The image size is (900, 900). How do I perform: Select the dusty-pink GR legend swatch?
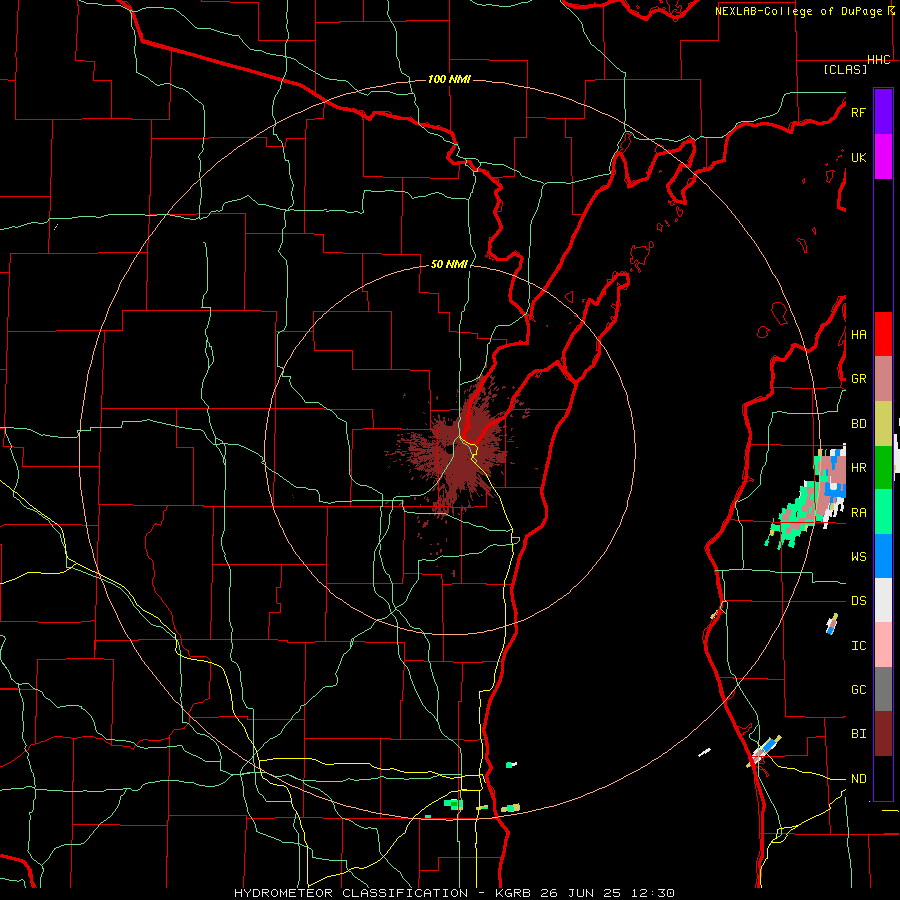coord(883,379)
